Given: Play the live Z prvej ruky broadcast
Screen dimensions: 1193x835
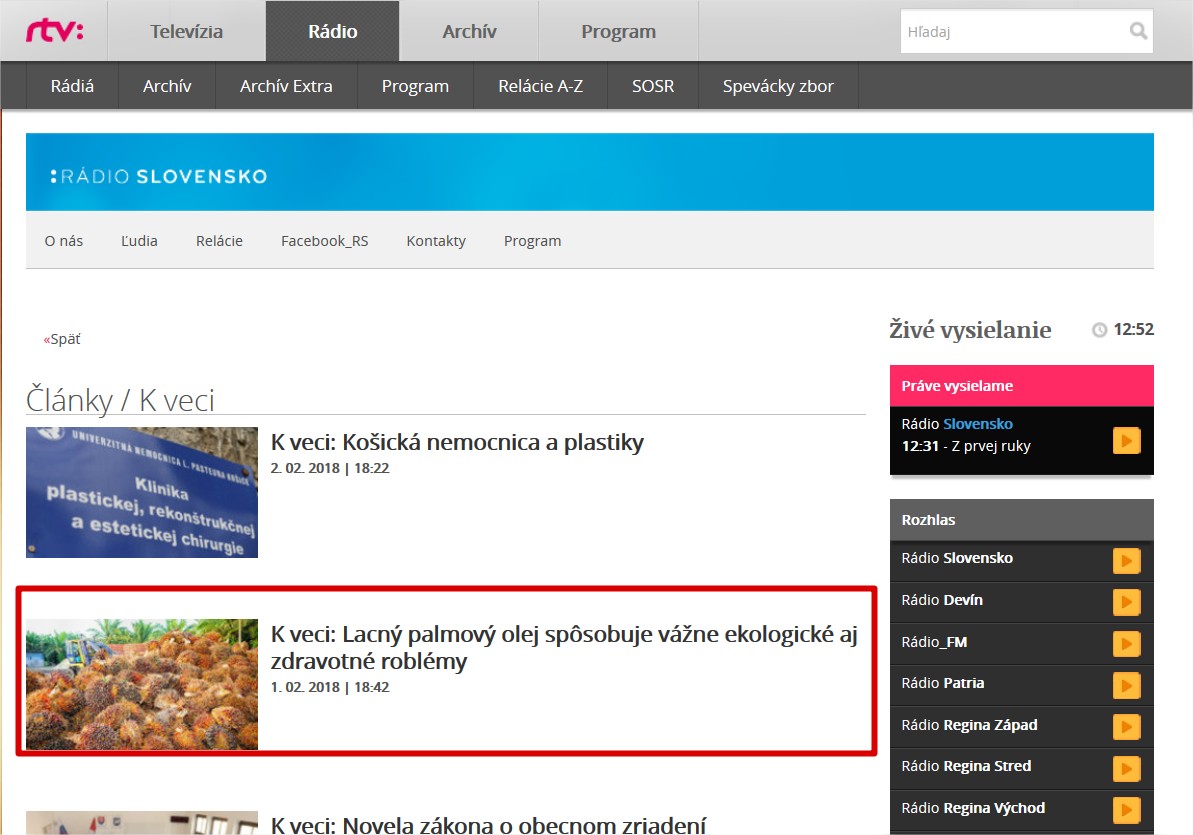Looking at the screenshot, I should coord(1126,441).
